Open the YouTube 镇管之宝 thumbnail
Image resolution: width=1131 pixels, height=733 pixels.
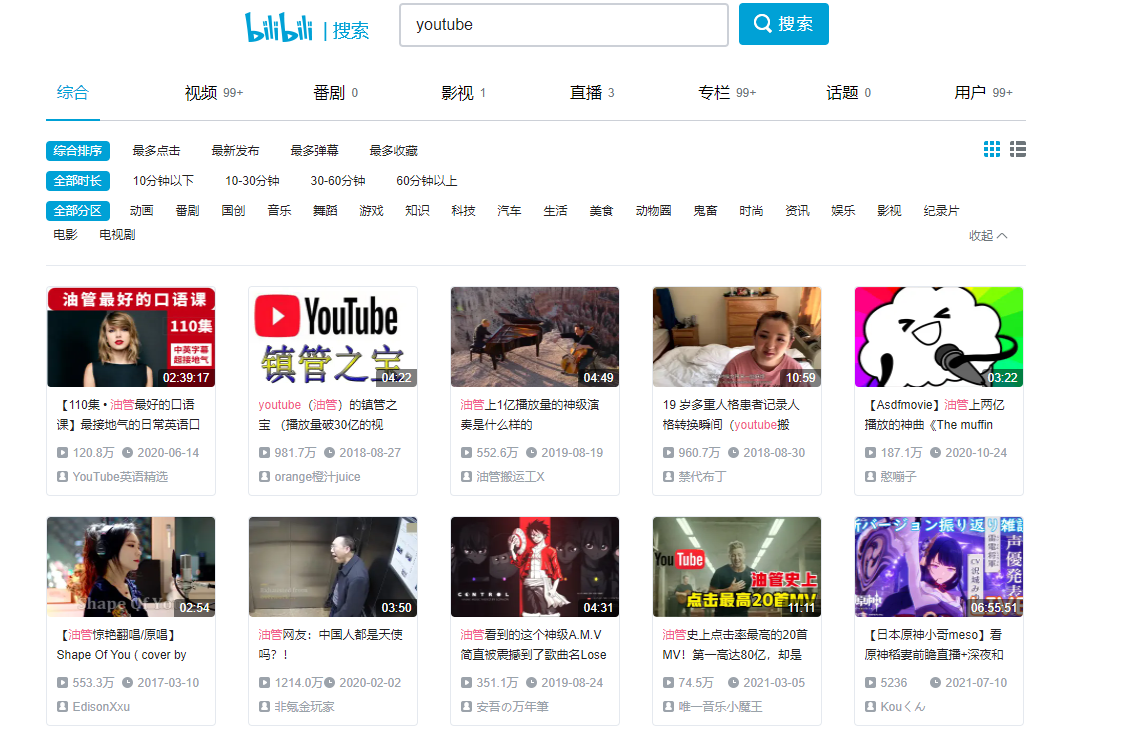coord(333,337)
